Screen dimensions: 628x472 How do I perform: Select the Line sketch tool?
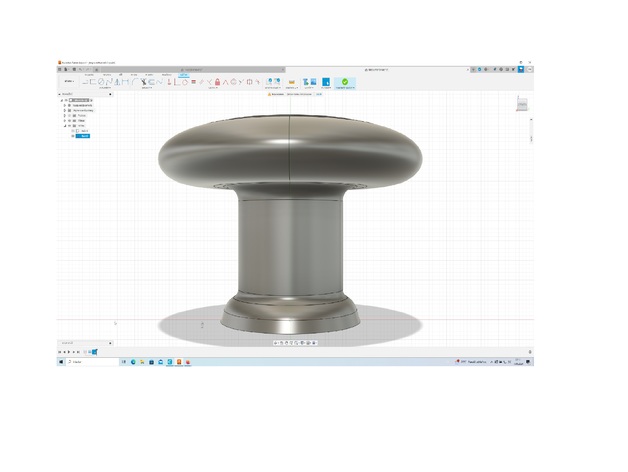point(86,82)
